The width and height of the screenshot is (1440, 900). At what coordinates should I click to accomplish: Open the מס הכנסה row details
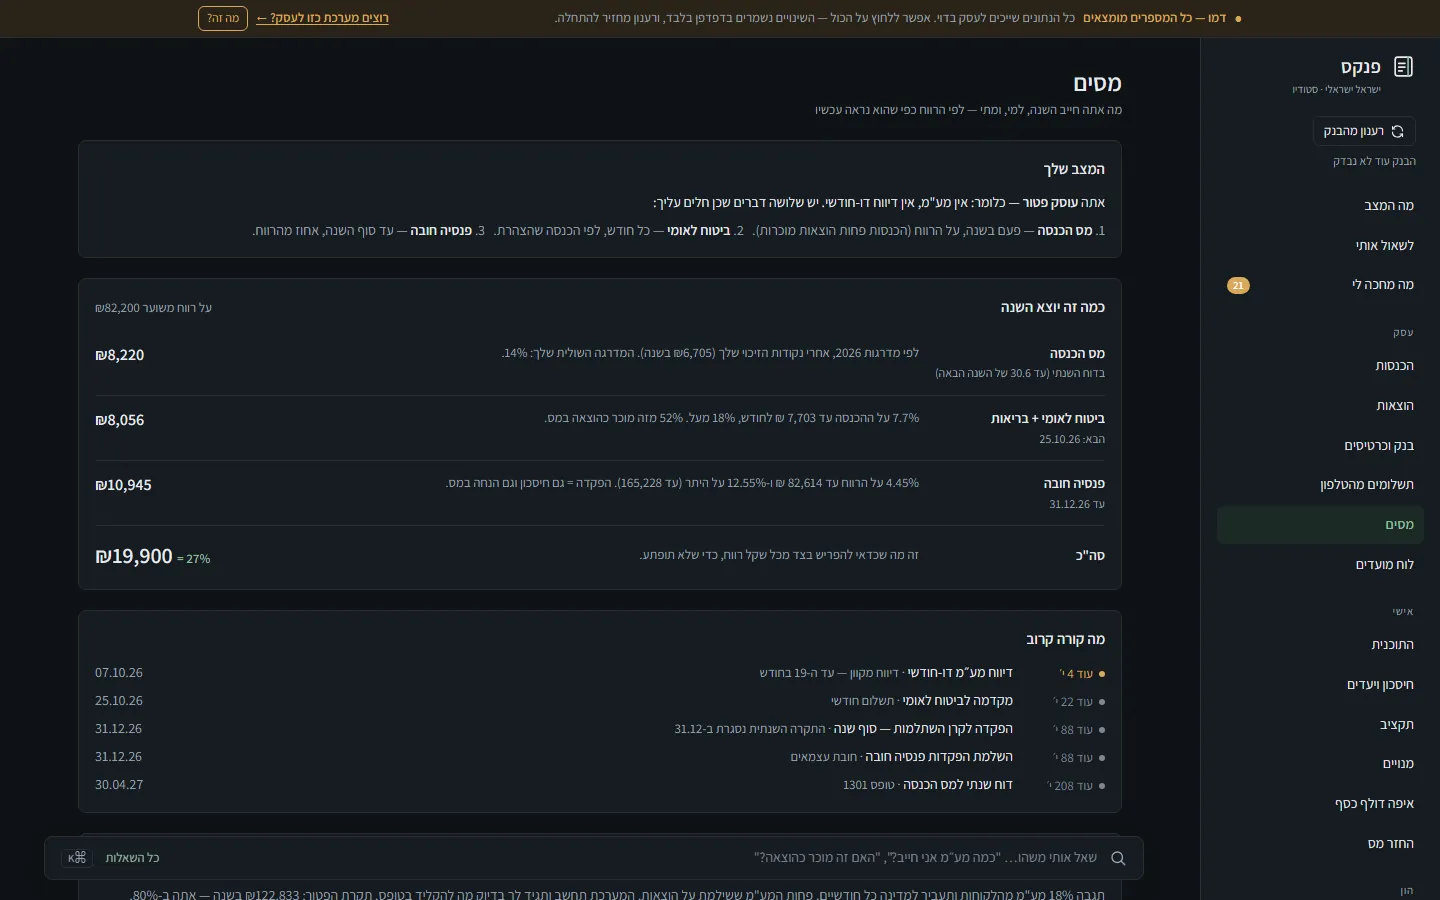(600, 363)
